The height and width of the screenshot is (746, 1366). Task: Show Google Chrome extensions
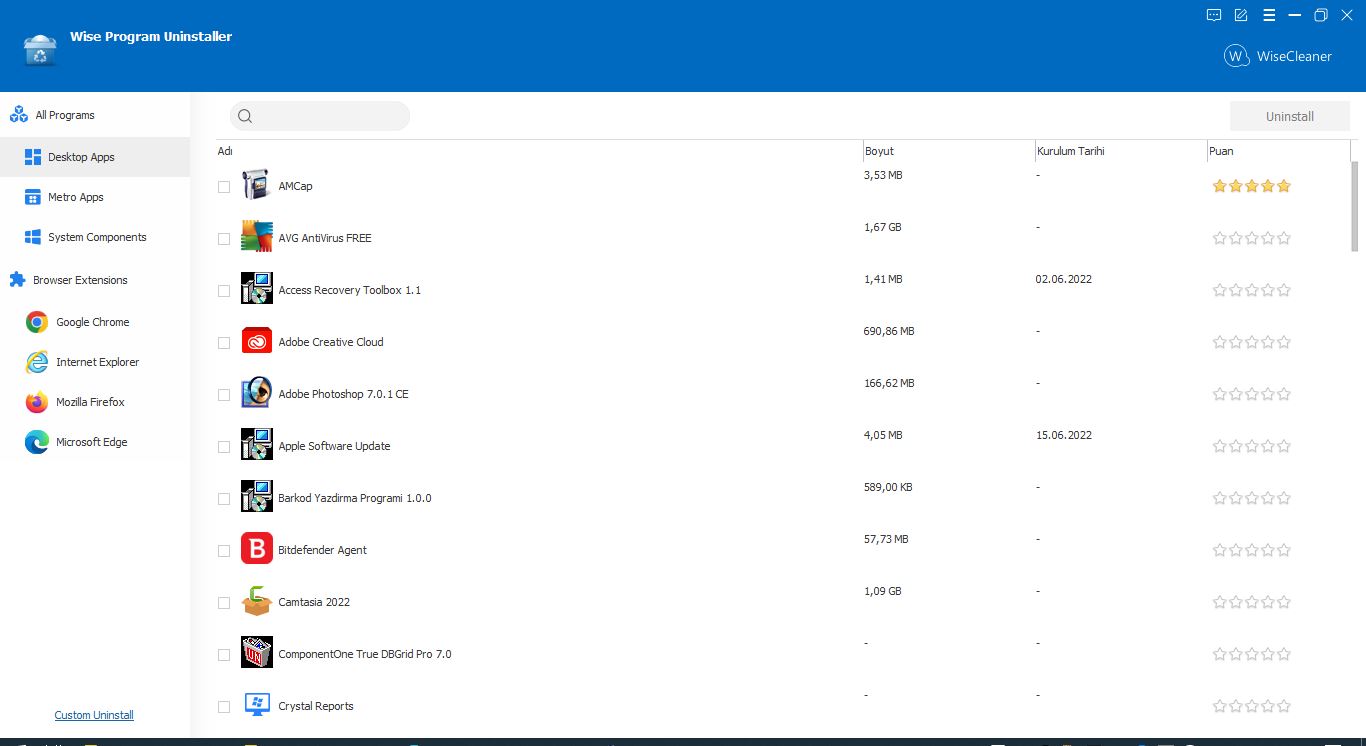click(x=95, y=322)
